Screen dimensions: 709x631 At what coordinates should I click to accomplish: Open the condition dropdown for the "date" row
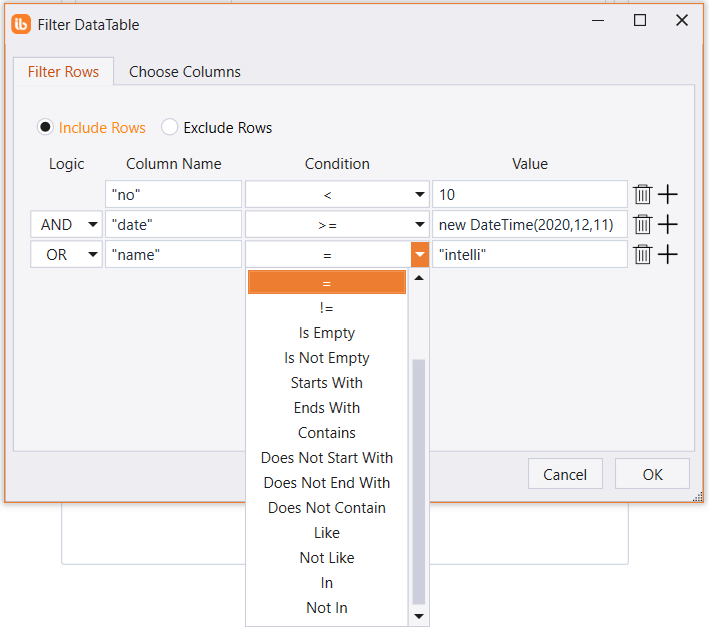(337, 224)
